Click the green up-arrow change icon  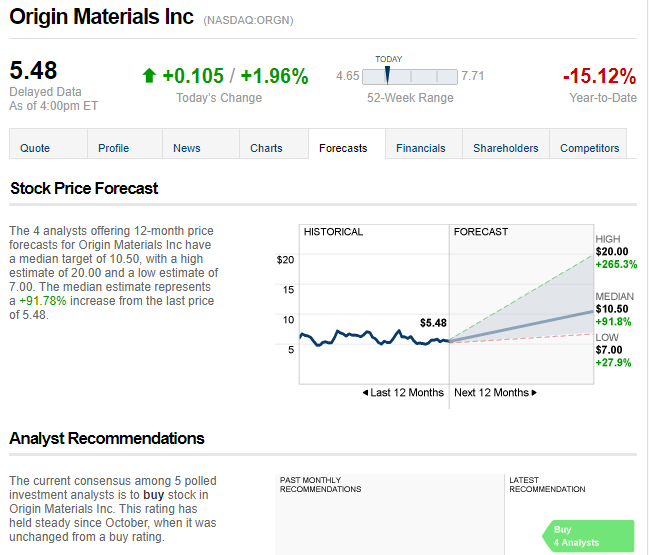click(149, 76)
